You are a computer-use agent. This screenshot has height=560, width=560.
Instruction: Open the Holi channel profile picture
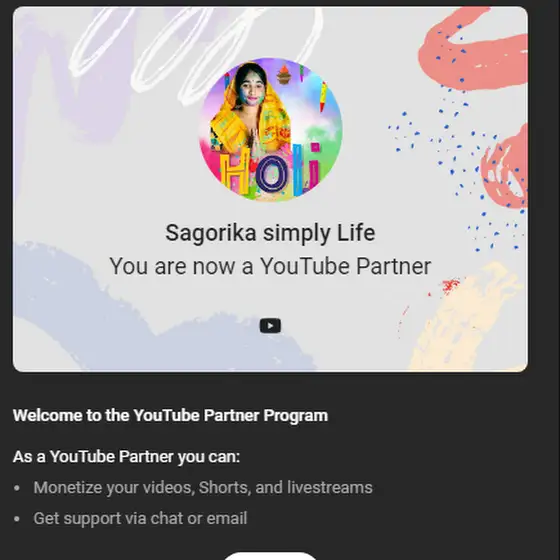[x=270, y=129]
